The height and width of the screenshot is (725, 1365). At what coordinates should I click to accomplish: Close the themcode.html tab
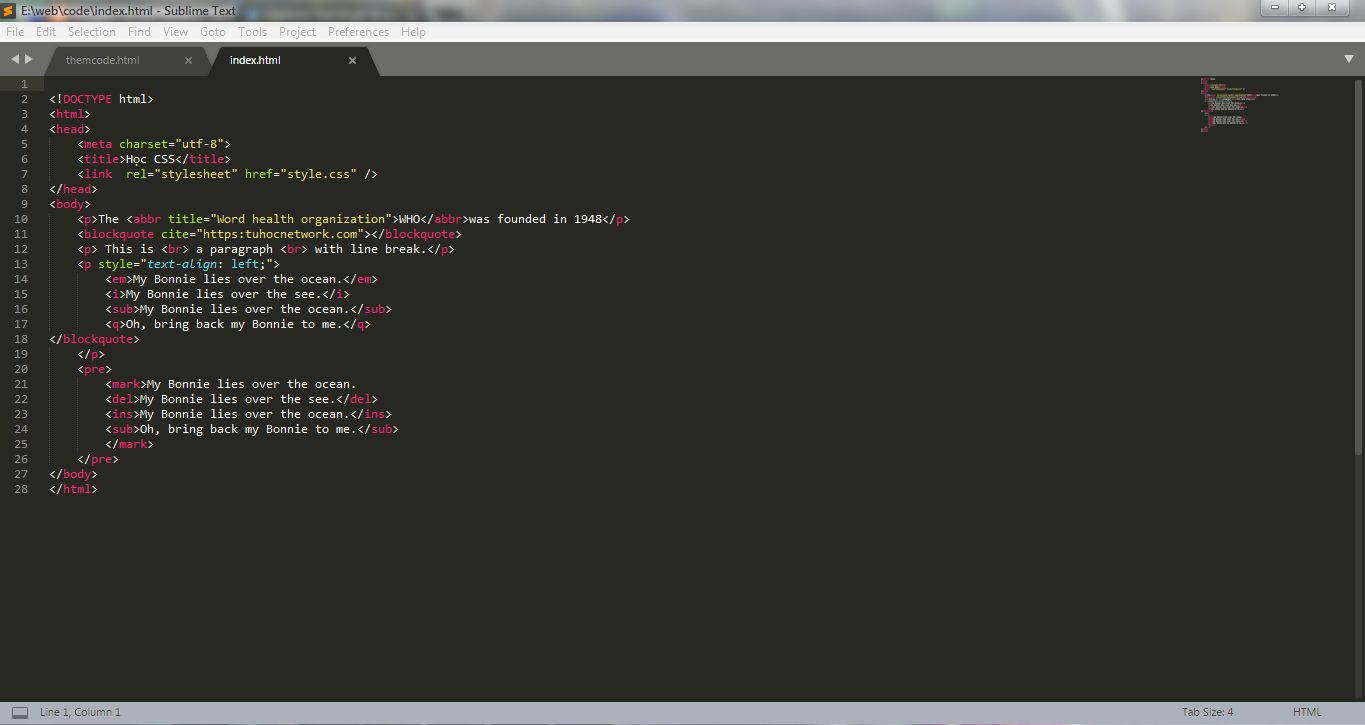click(x=186, y=60)
